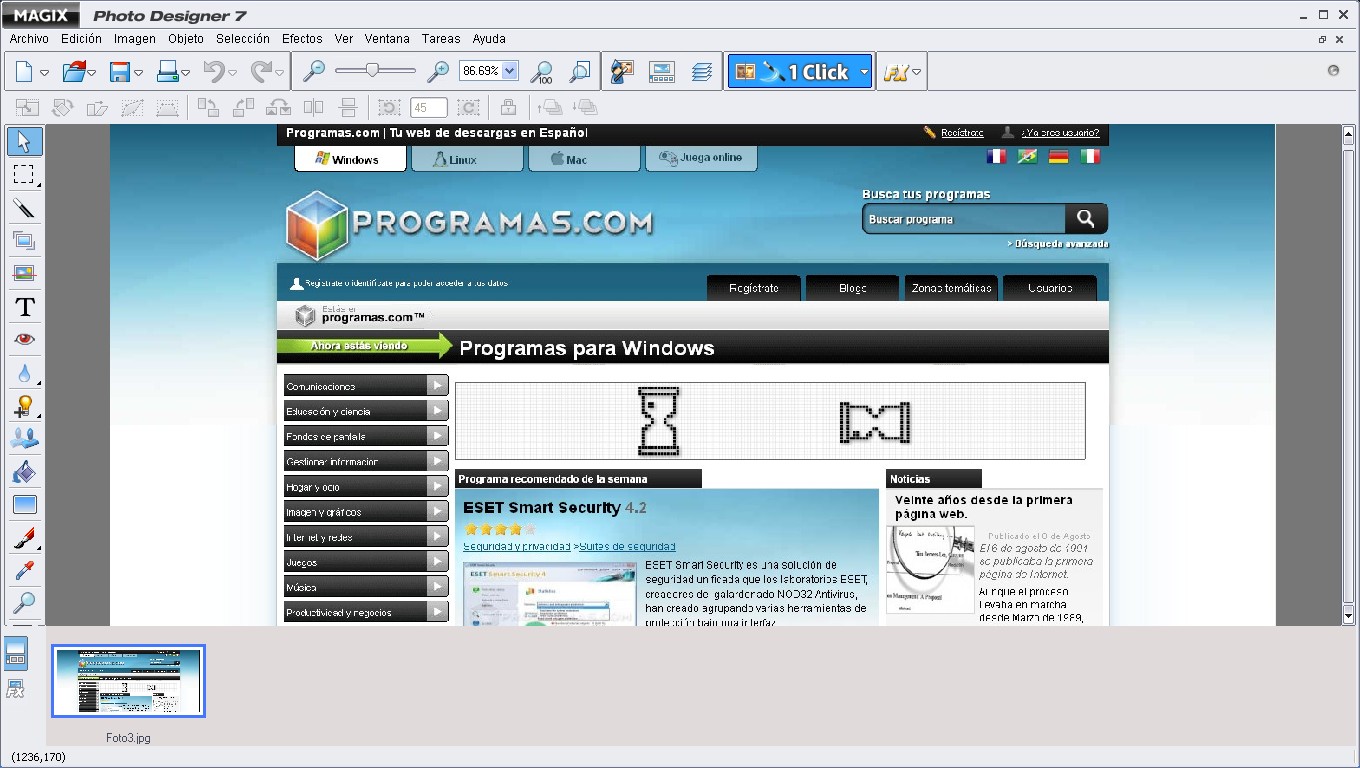Click the lock object icon
The height and width of the screenshot is (768, 1360).
[x=508, y=108]
